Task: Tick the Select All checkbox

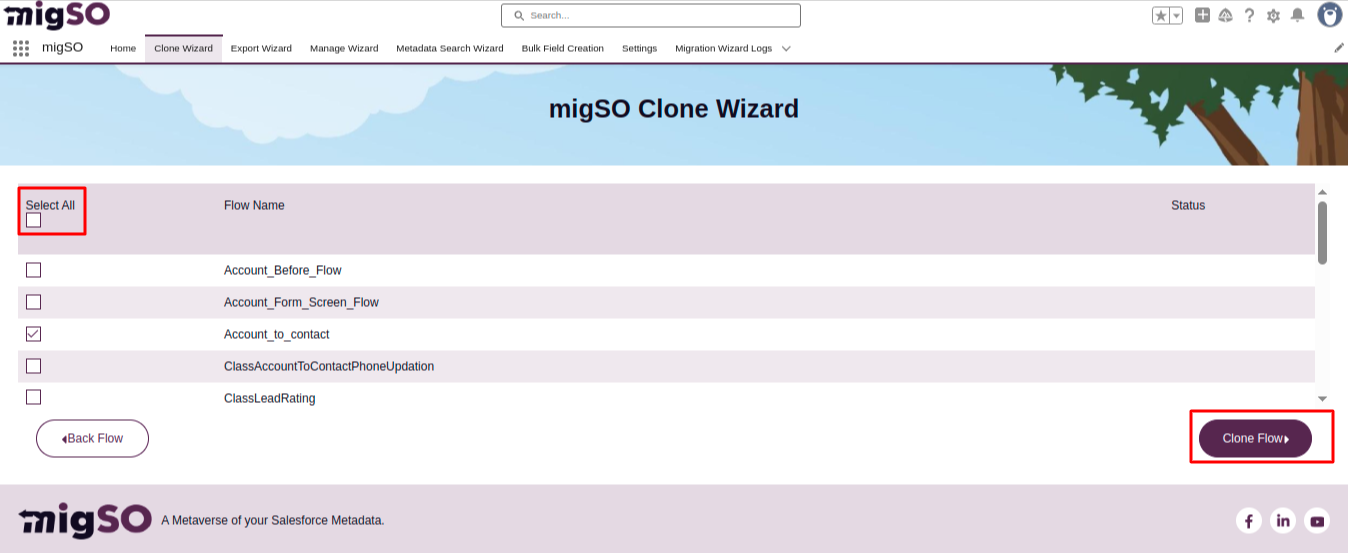Action: point(34,220)
